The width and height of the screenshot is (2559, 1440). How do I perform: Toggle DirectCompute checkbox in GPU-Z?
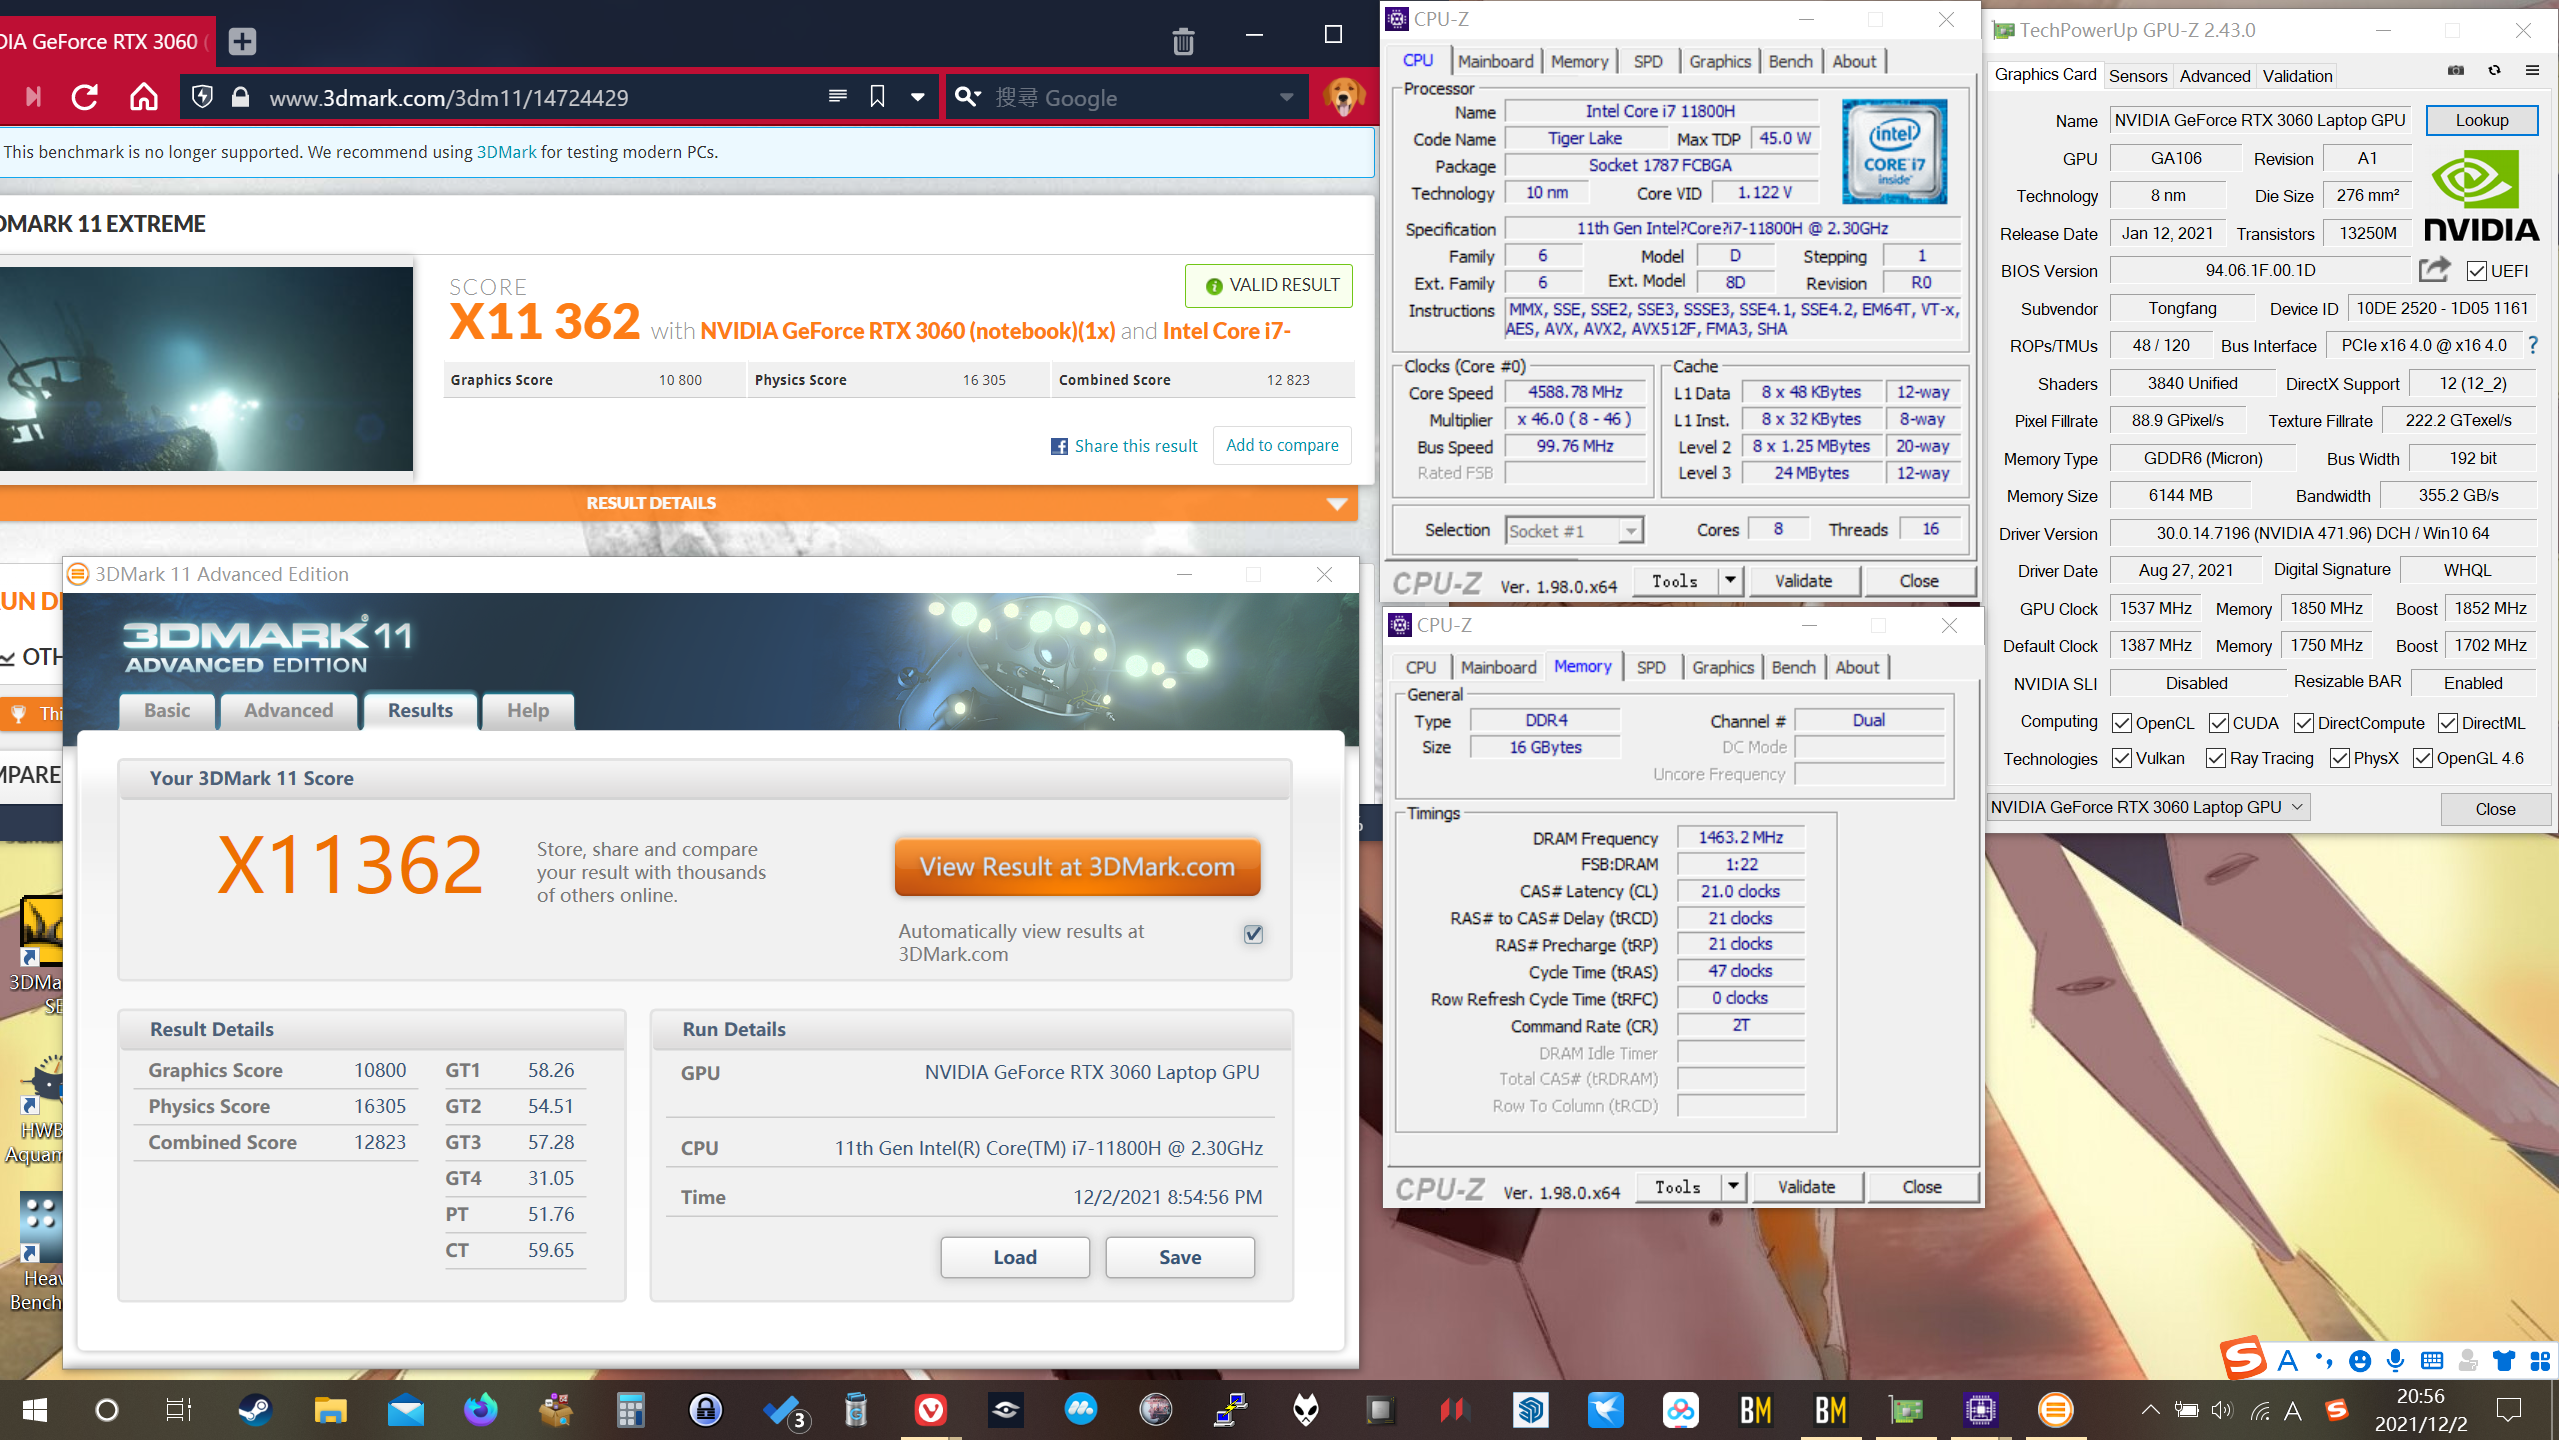coord(2303,723)
